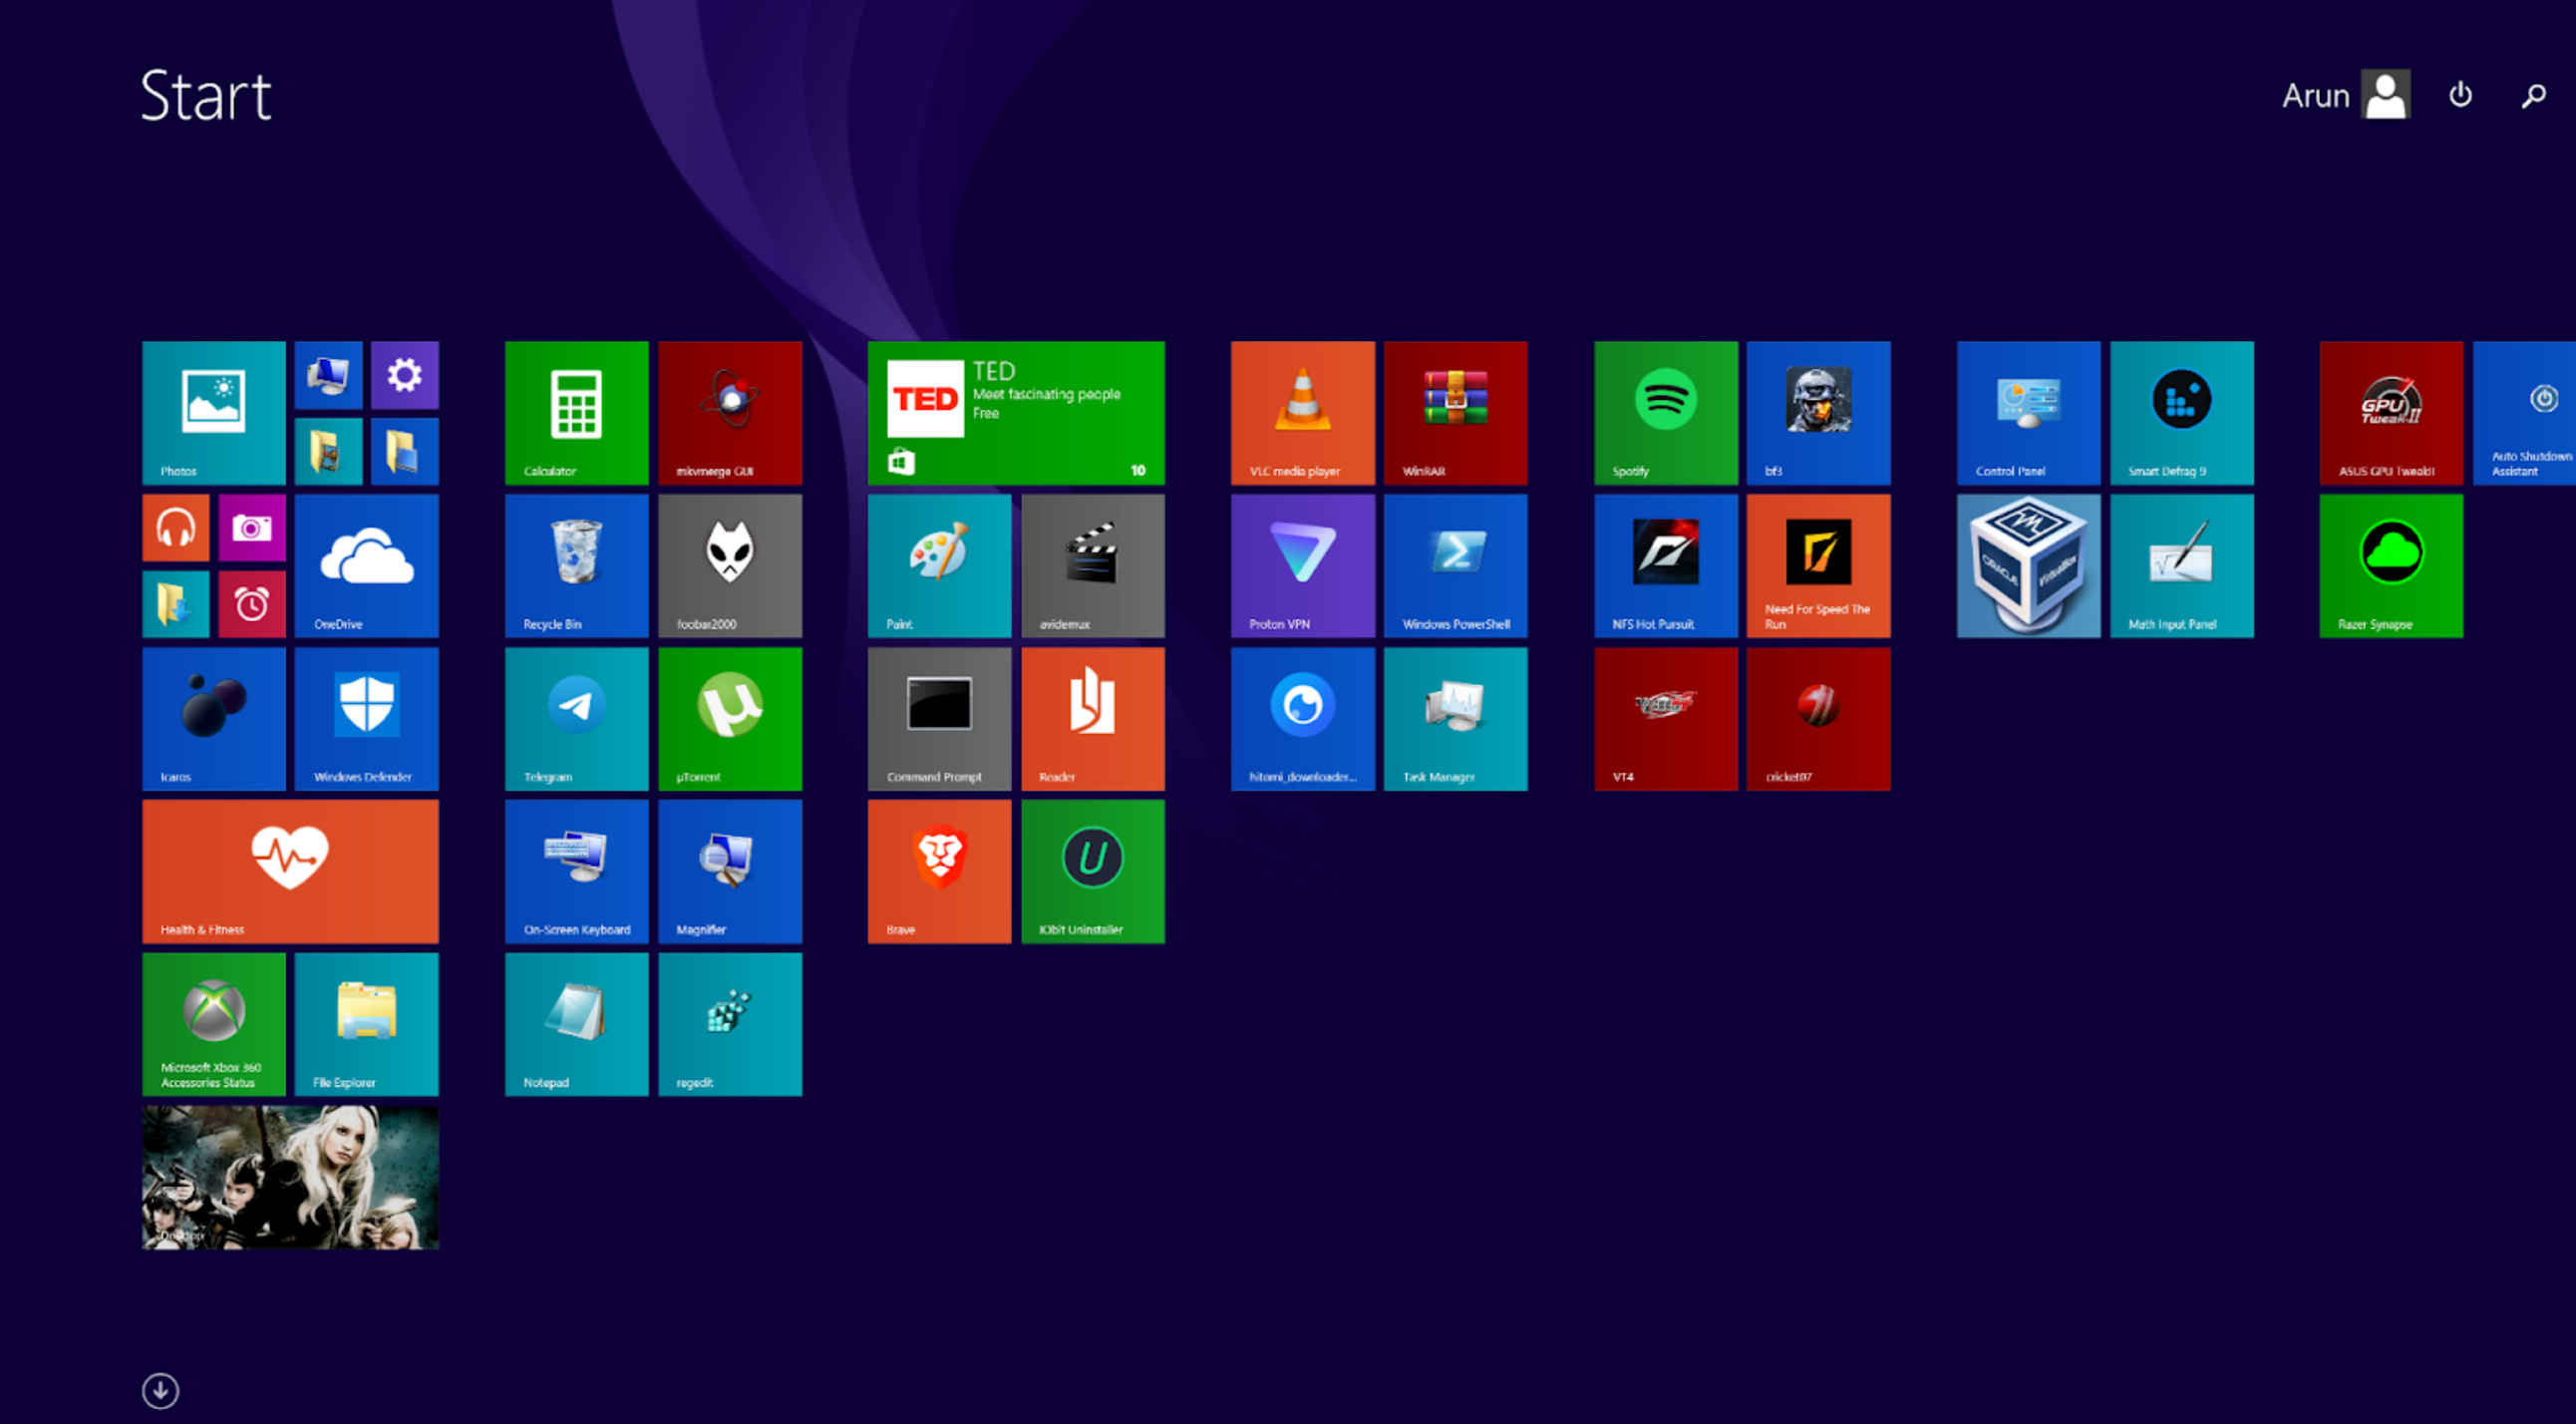Launch the µTorrent tile
This screenshot has height=1424, width=2576.
pyautogui.click(x=729, y=718)
